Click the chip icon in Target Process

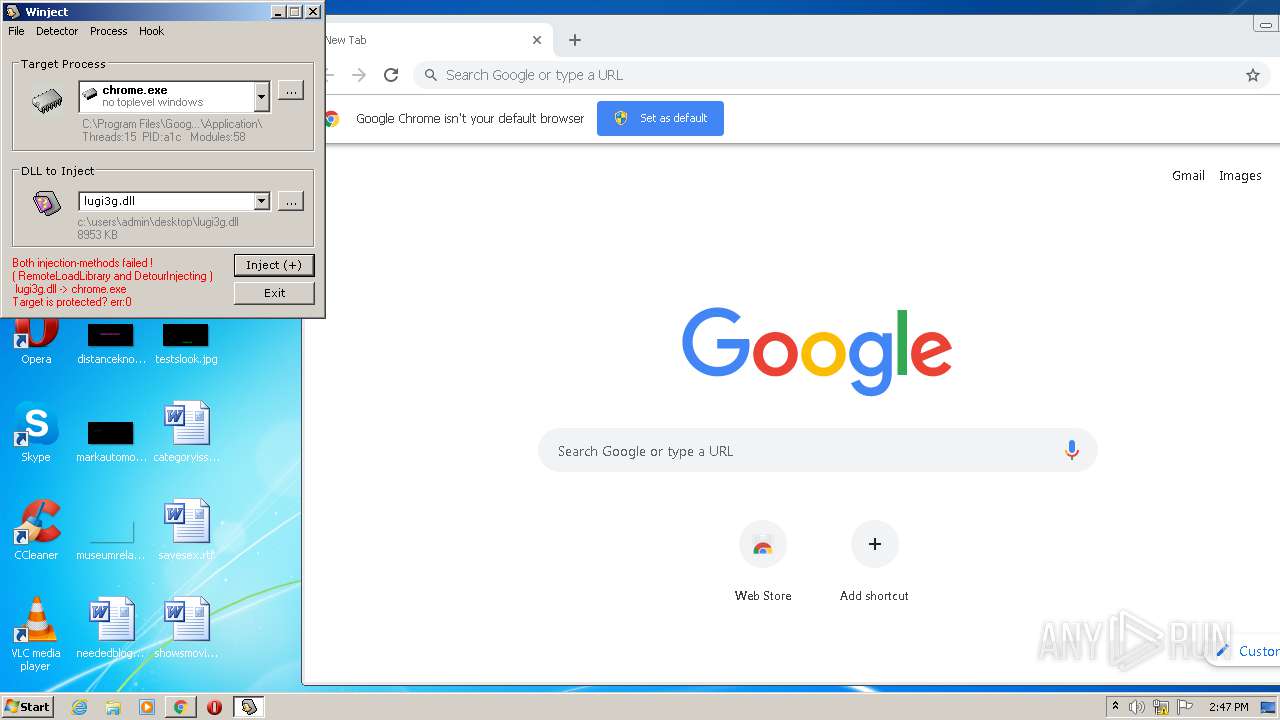click(x=46, y=101)
